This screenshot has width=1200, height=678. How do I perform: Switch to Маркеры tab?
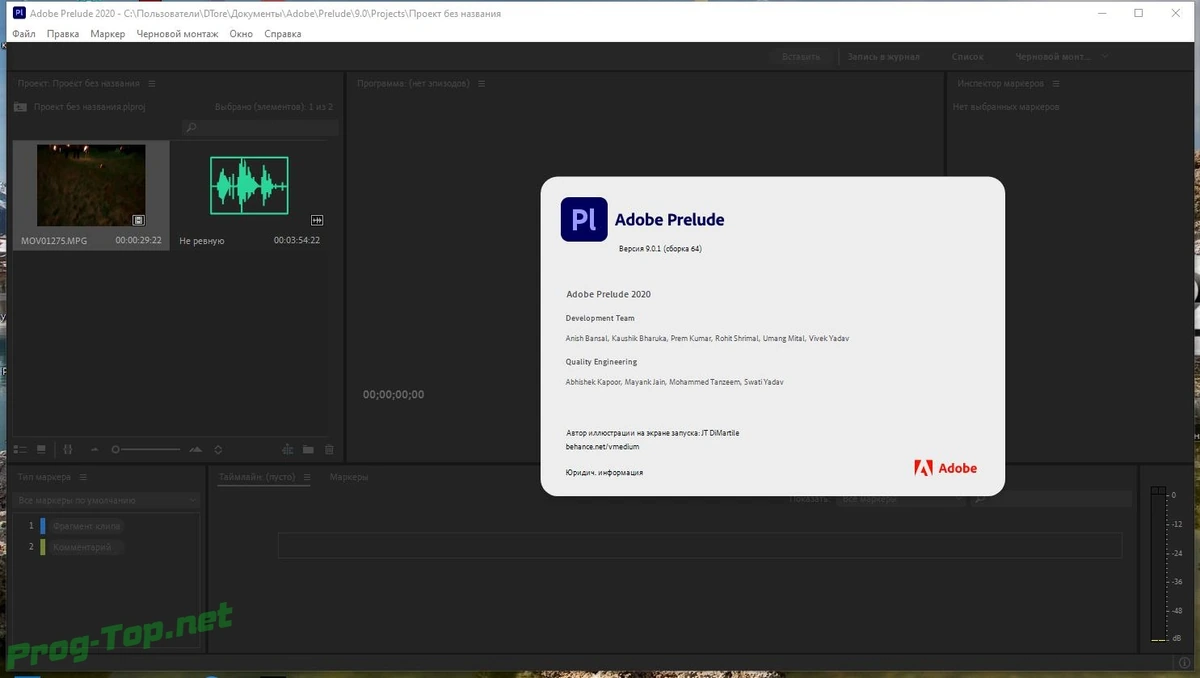349,478
